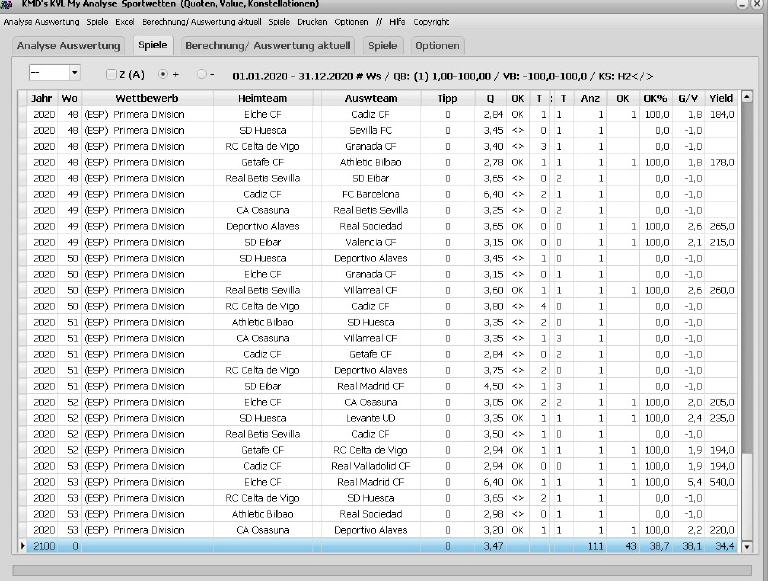
Task: Click the horizontal scrollbar at the bottom
Action: 382,570
